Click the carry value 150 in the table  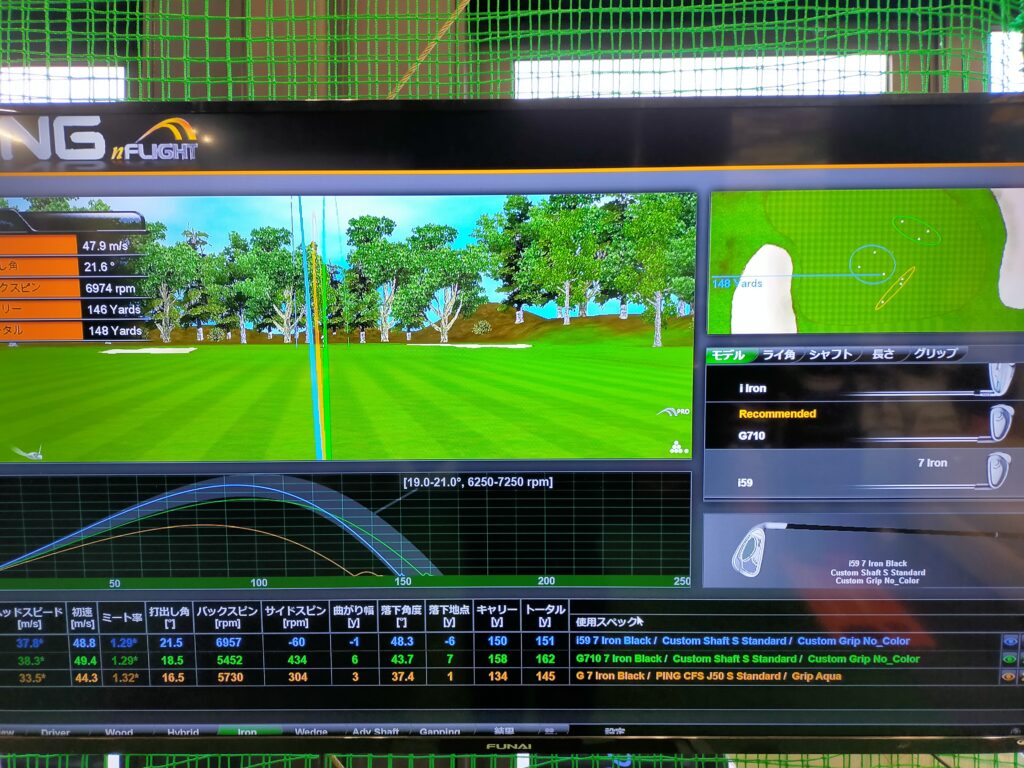(497, 641)
